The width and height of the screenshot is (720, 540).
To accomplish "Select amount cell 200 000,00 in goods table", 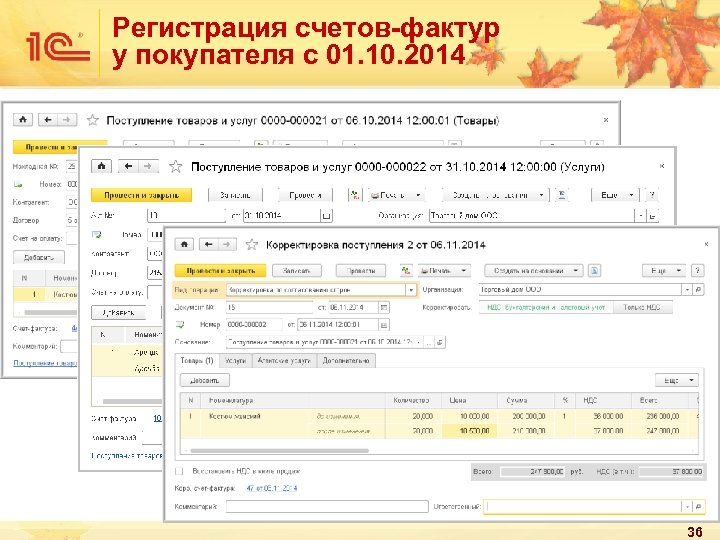I will pos(526,416).
